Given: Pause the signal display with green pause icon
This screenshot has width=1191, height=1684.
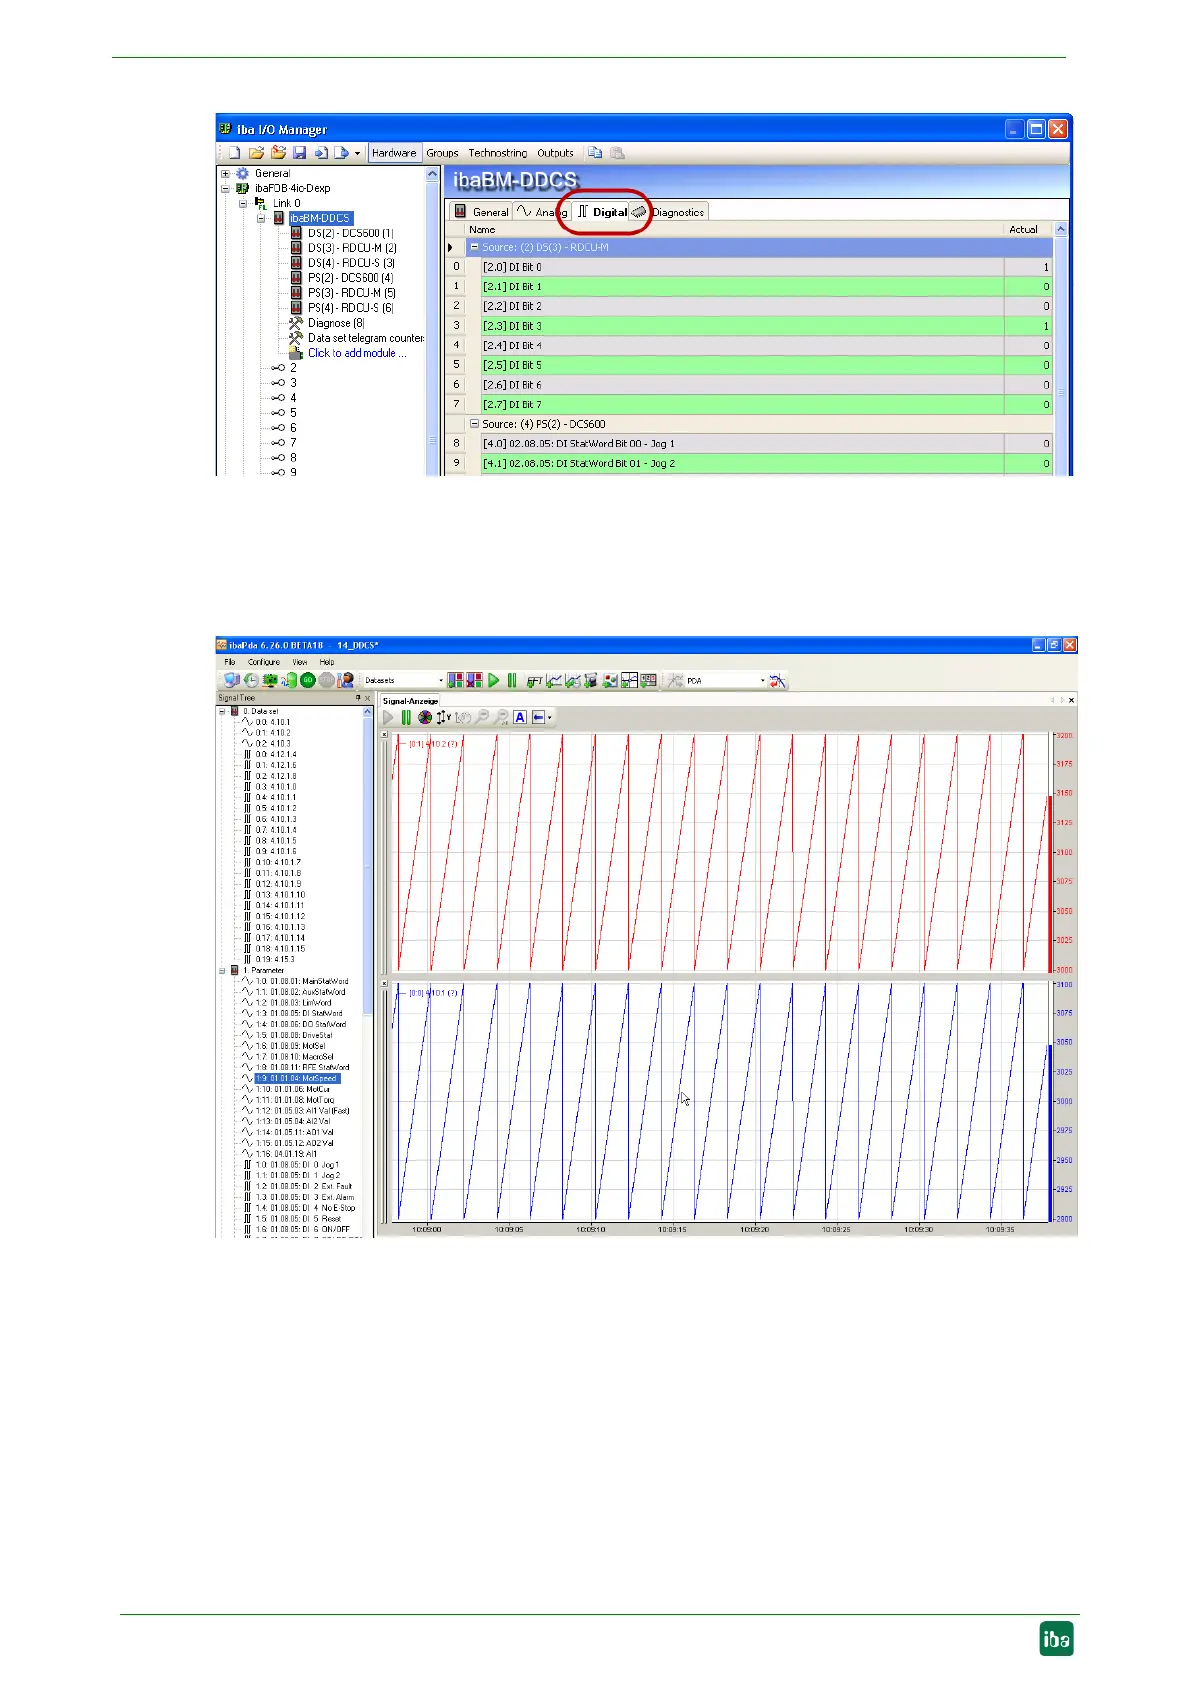Looking at the screenshot, I should [406, 717].
